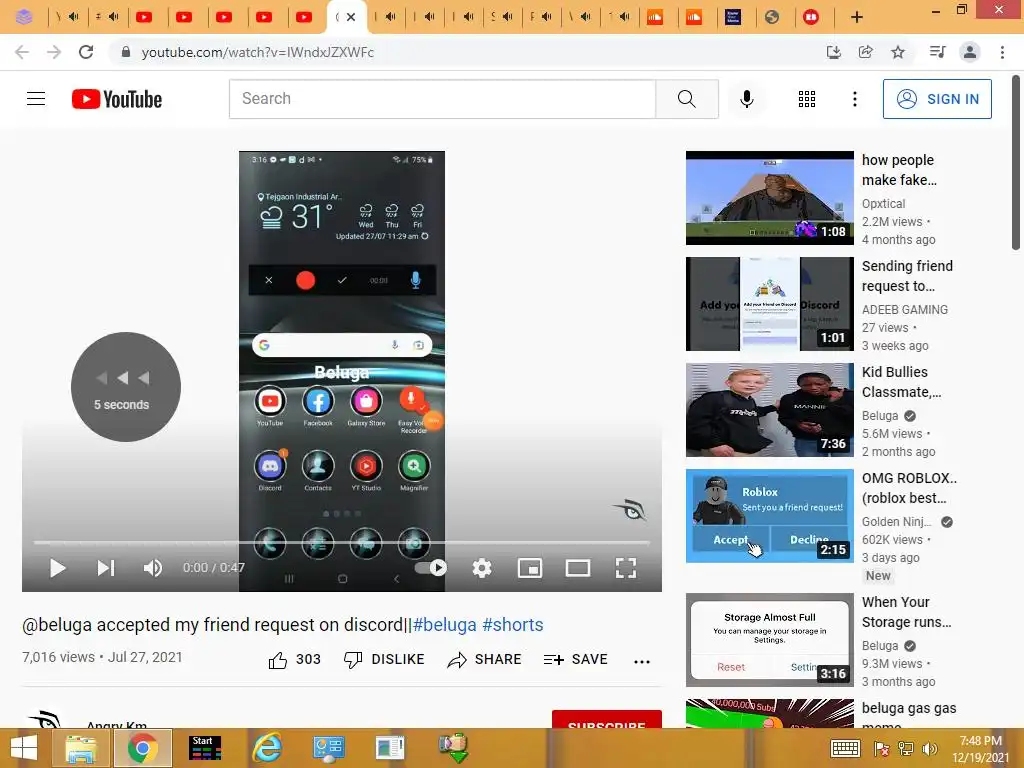Open the YouTube apps grid
1024x768 pixels.
tap(807, 99)
